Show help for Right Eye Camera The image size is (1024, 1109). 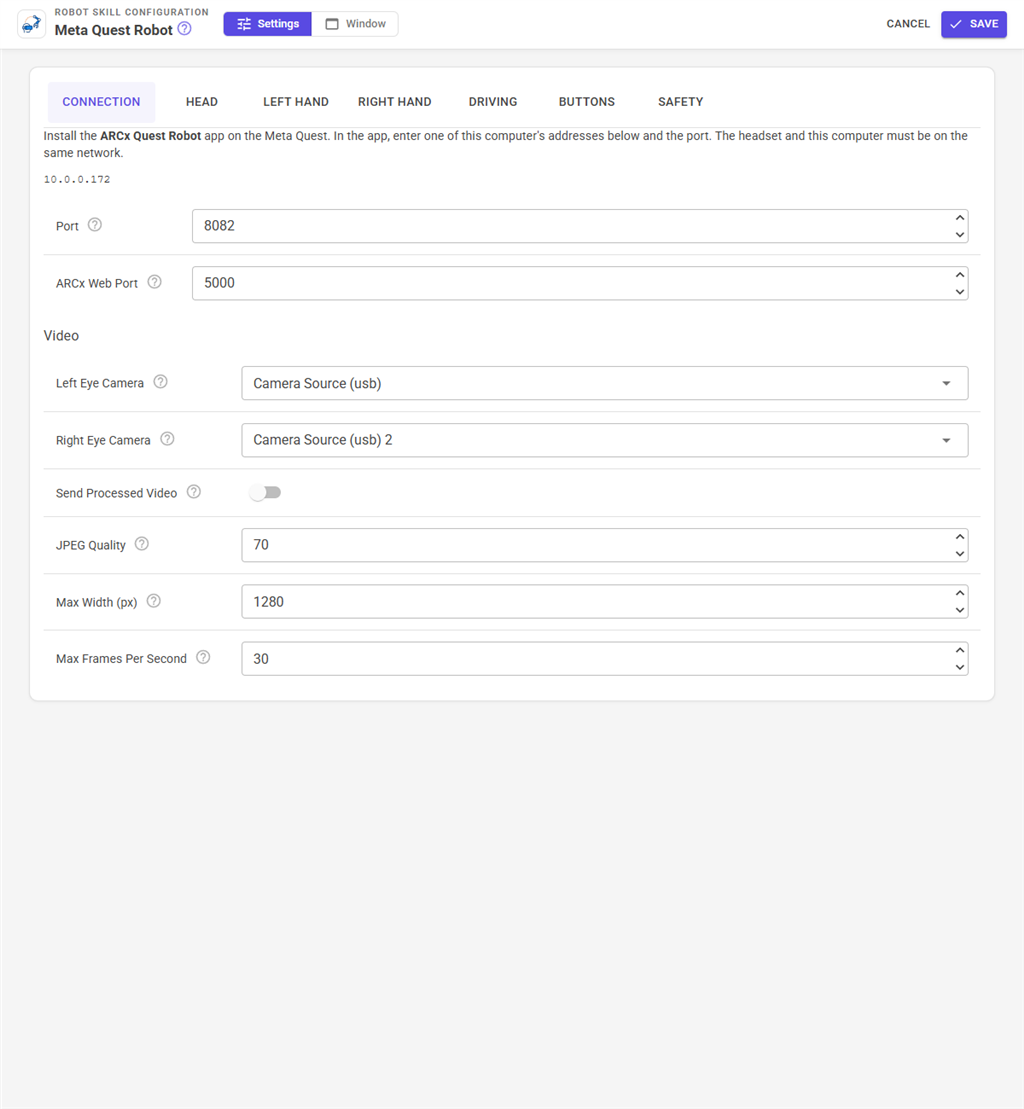pos(167,439)
